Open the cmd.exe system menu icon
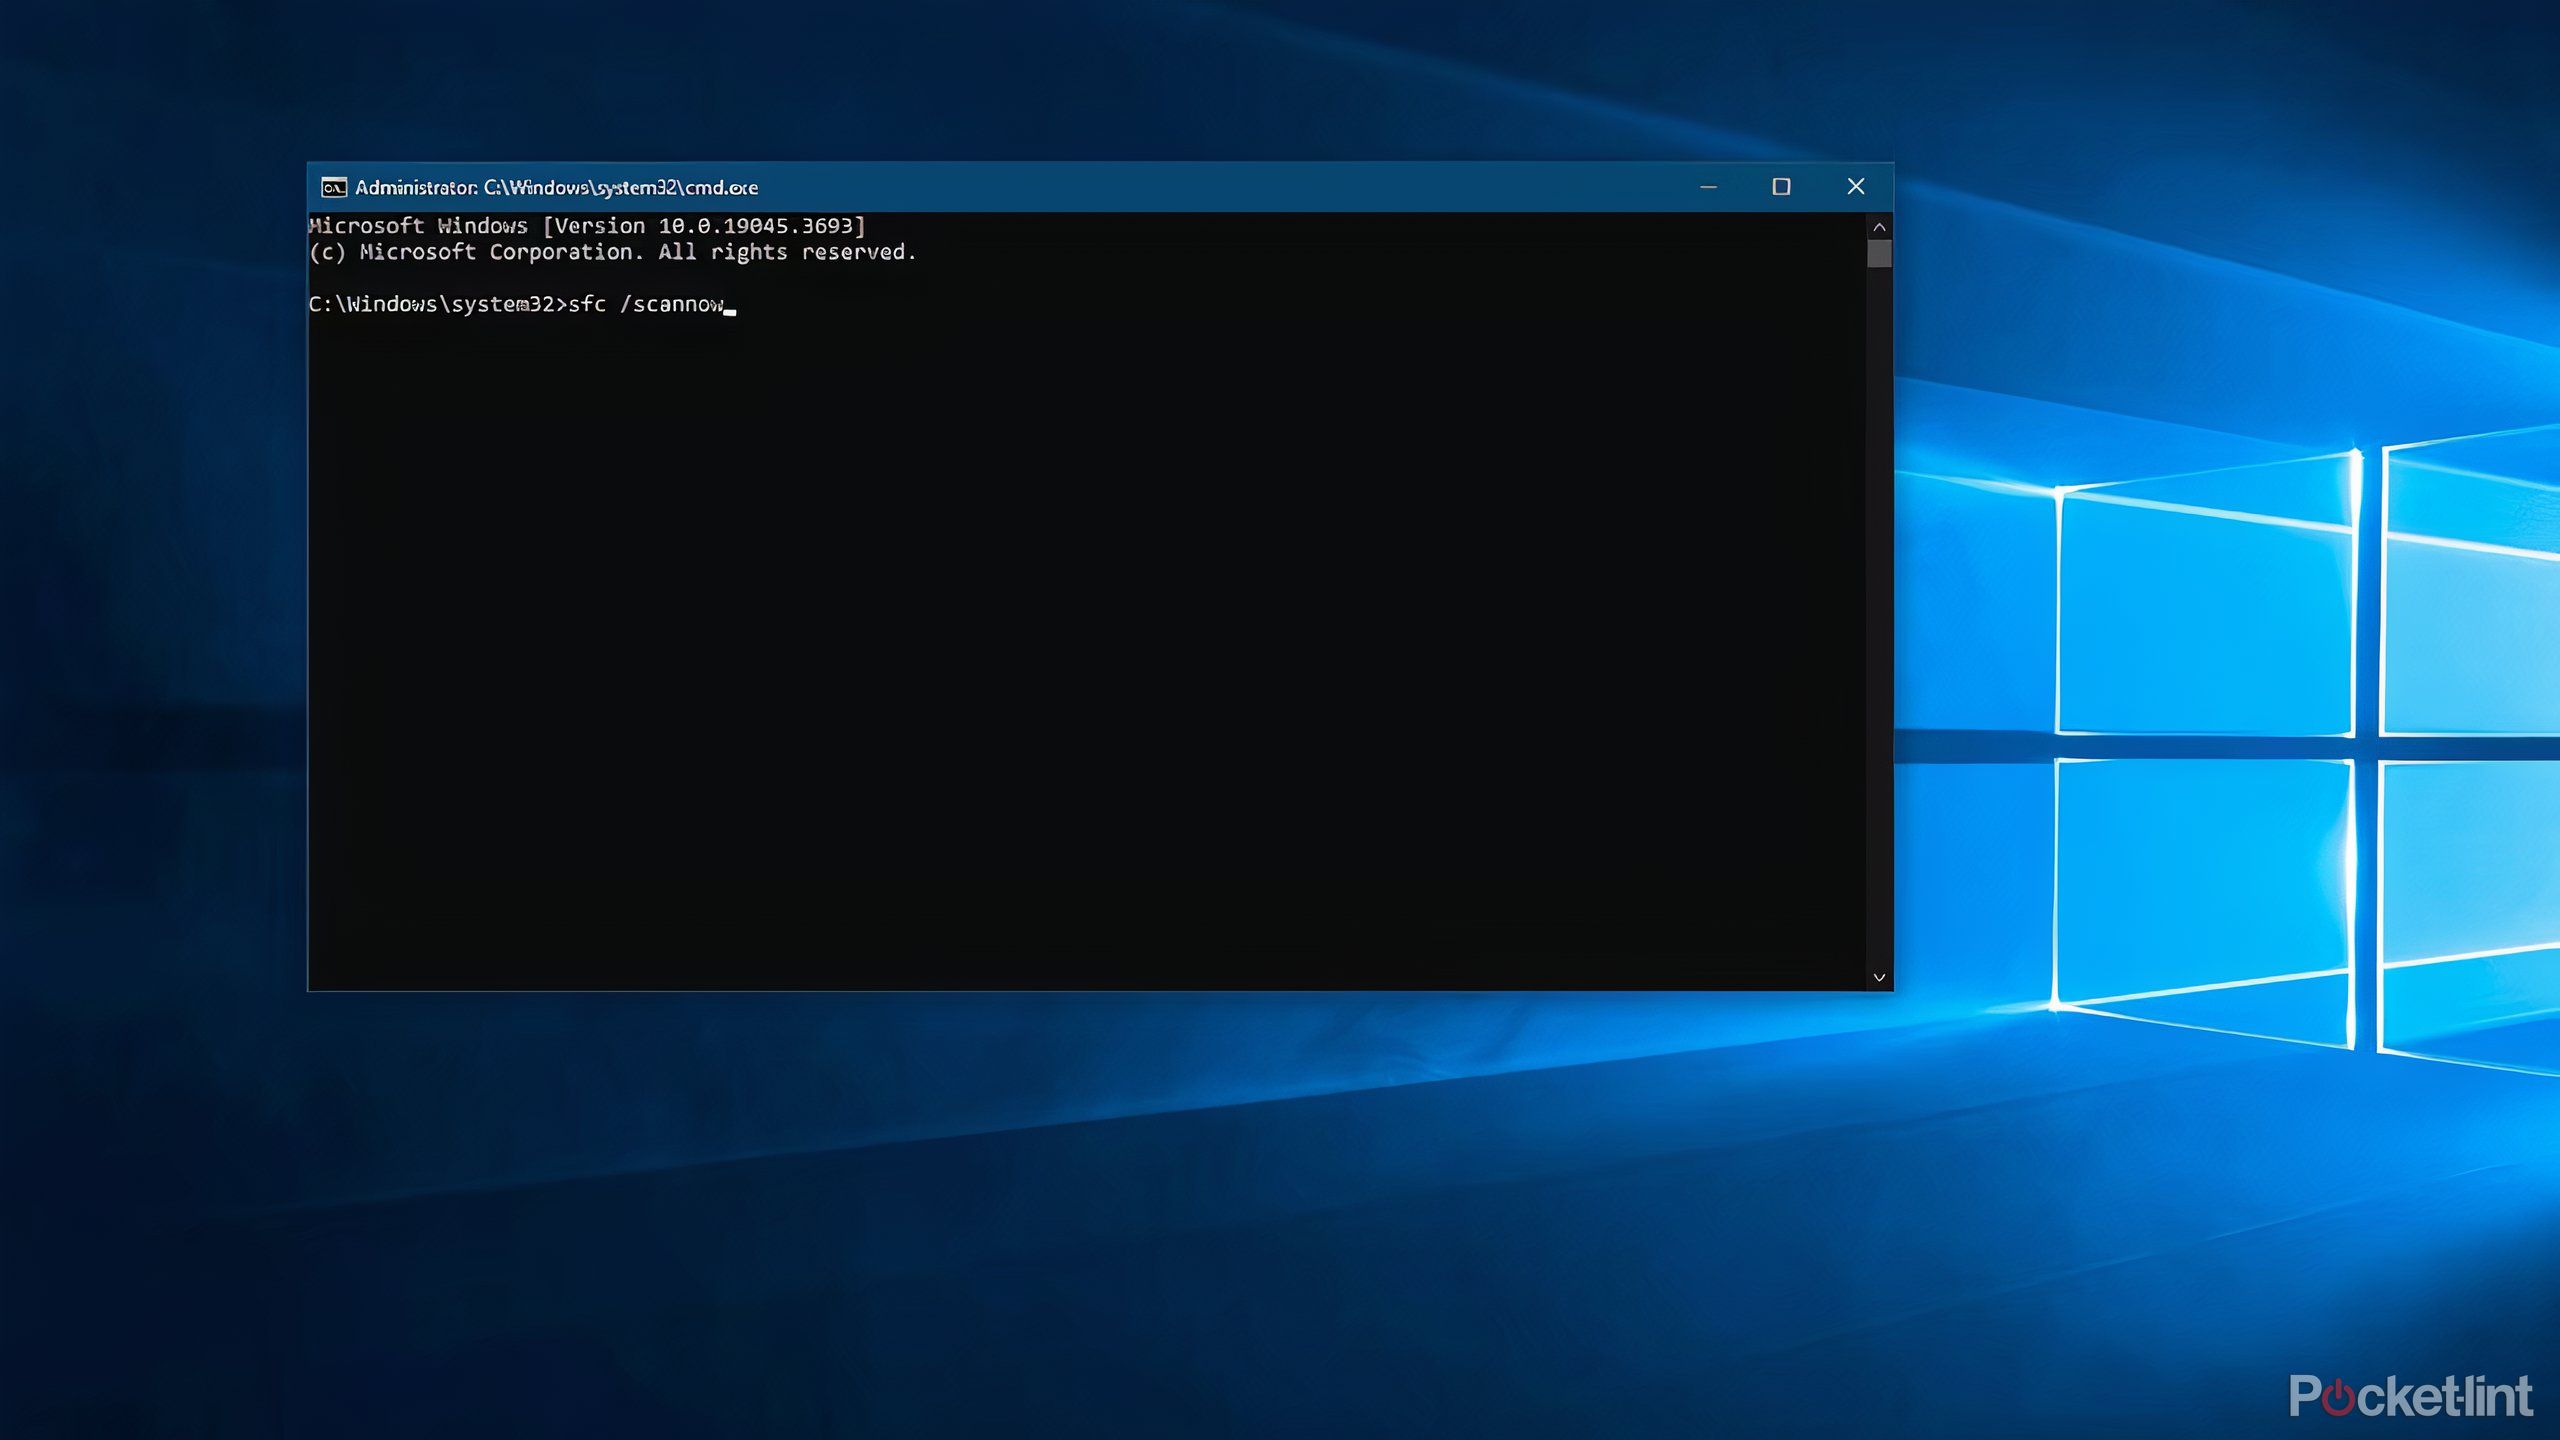This screenshot has width=2560, height=1440. pyautogui.click(x=334, y=187)
